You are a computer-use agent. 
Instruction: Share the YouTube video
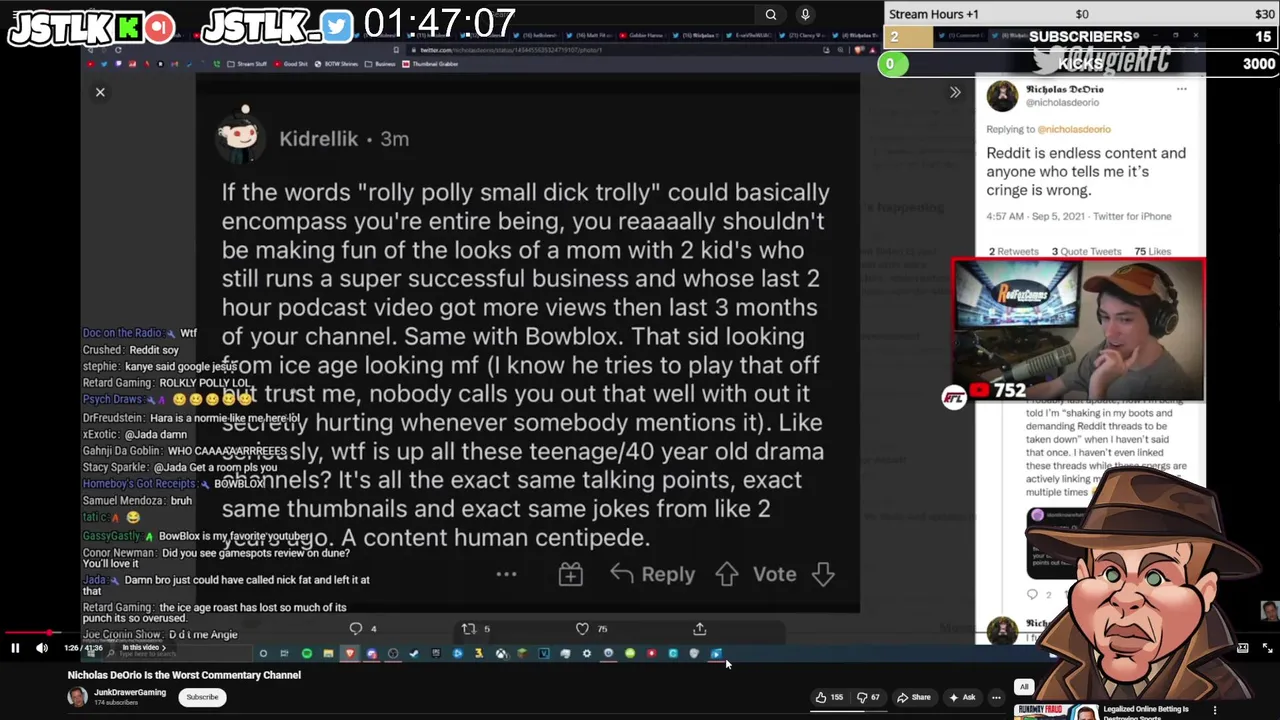pyautogui.click(x=913, y=697)
